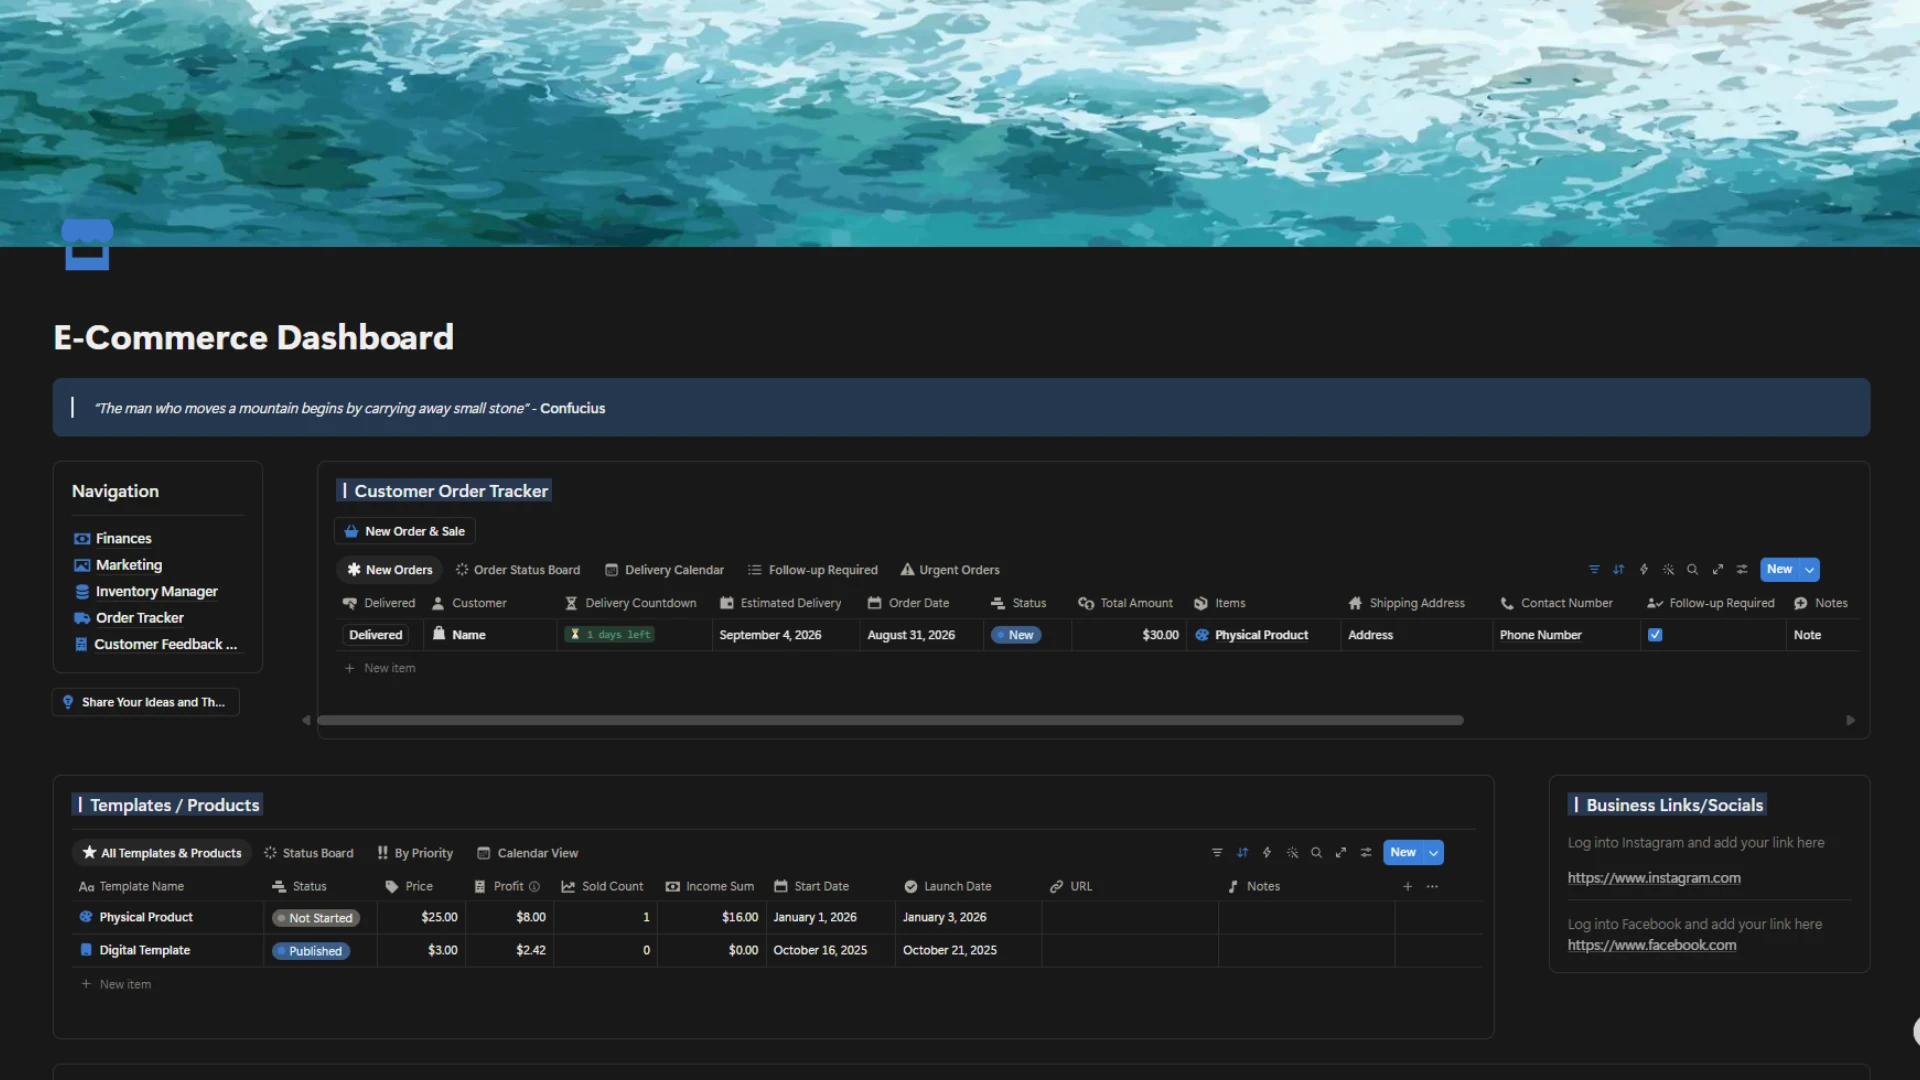
Task: Search the Customer Order Tracker database
Action: [x=1692, y=569]
